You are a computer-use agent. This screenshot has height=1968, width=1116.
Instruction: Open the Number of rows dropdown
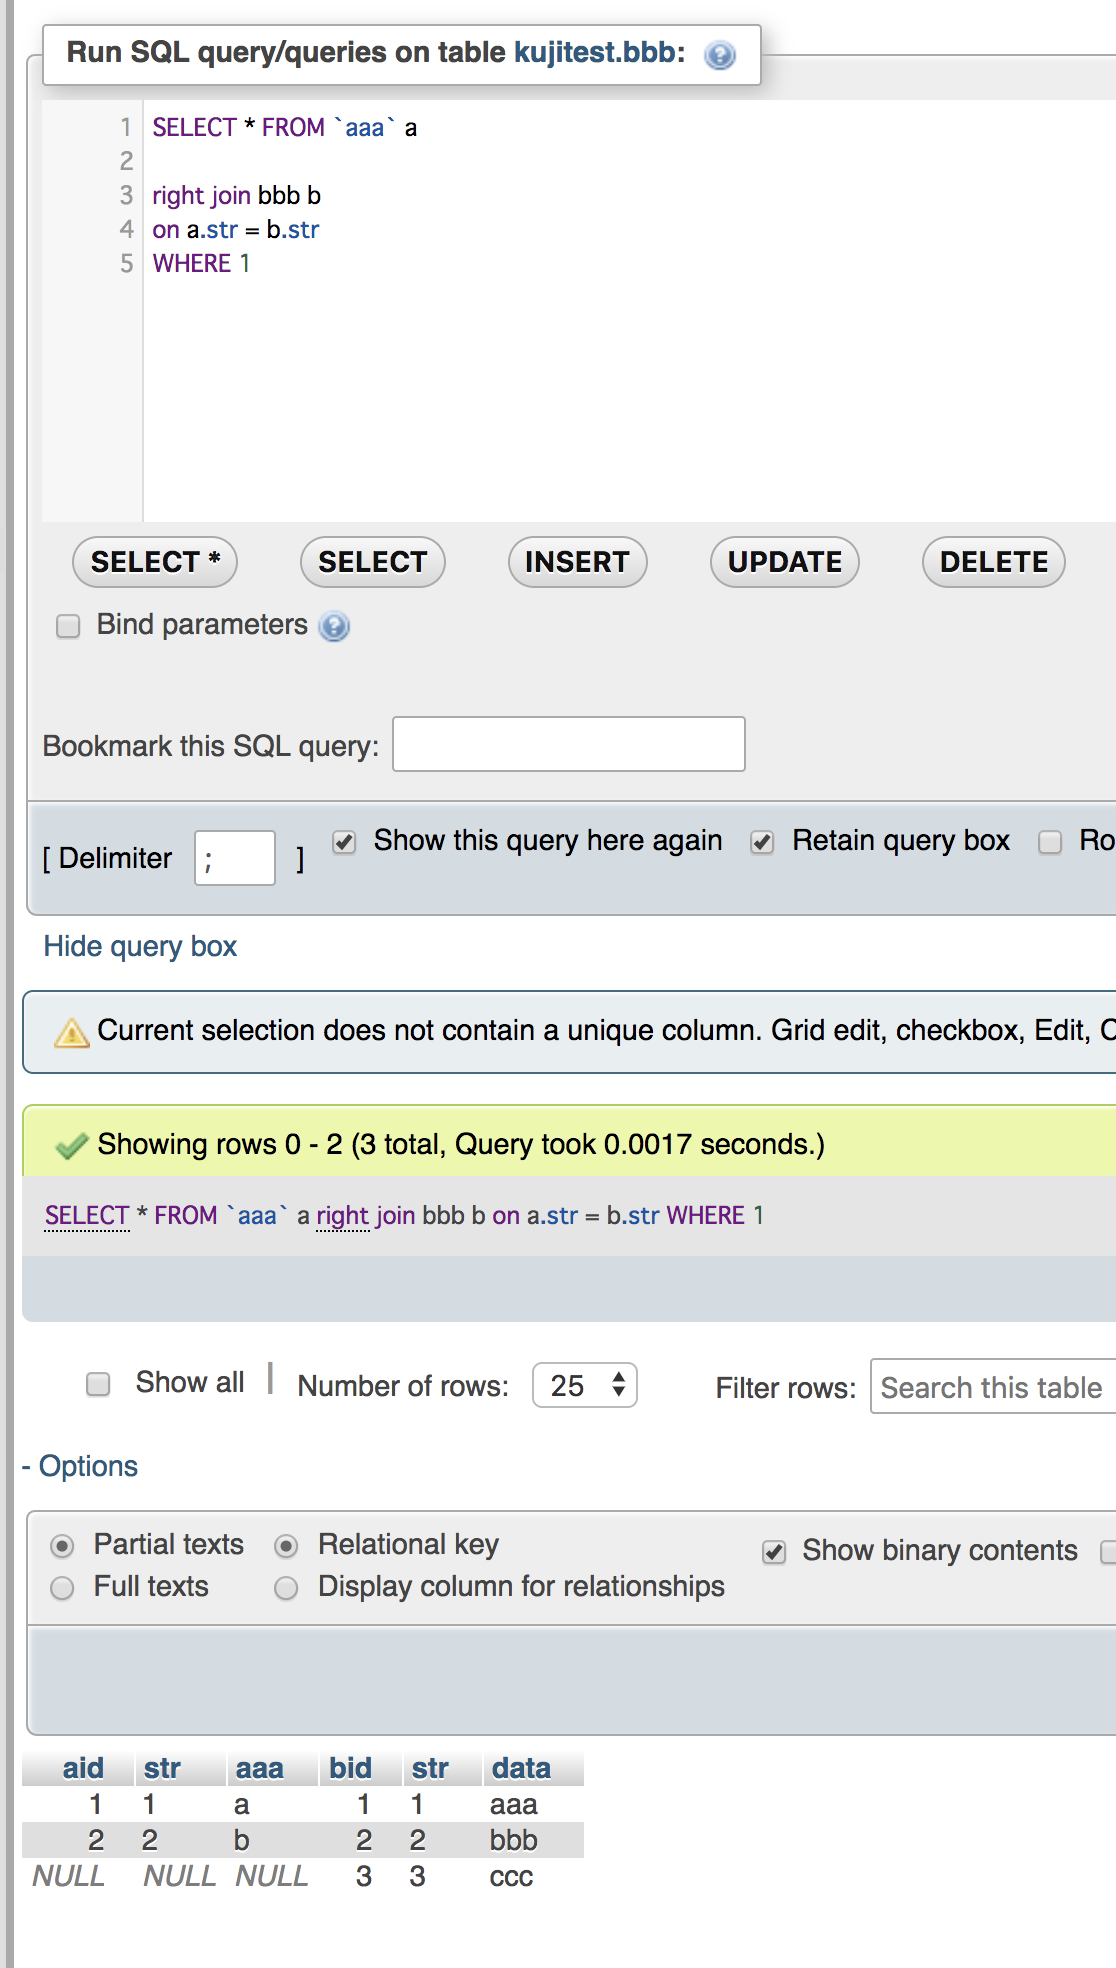pyautogui.click(x=585, y=1386)
